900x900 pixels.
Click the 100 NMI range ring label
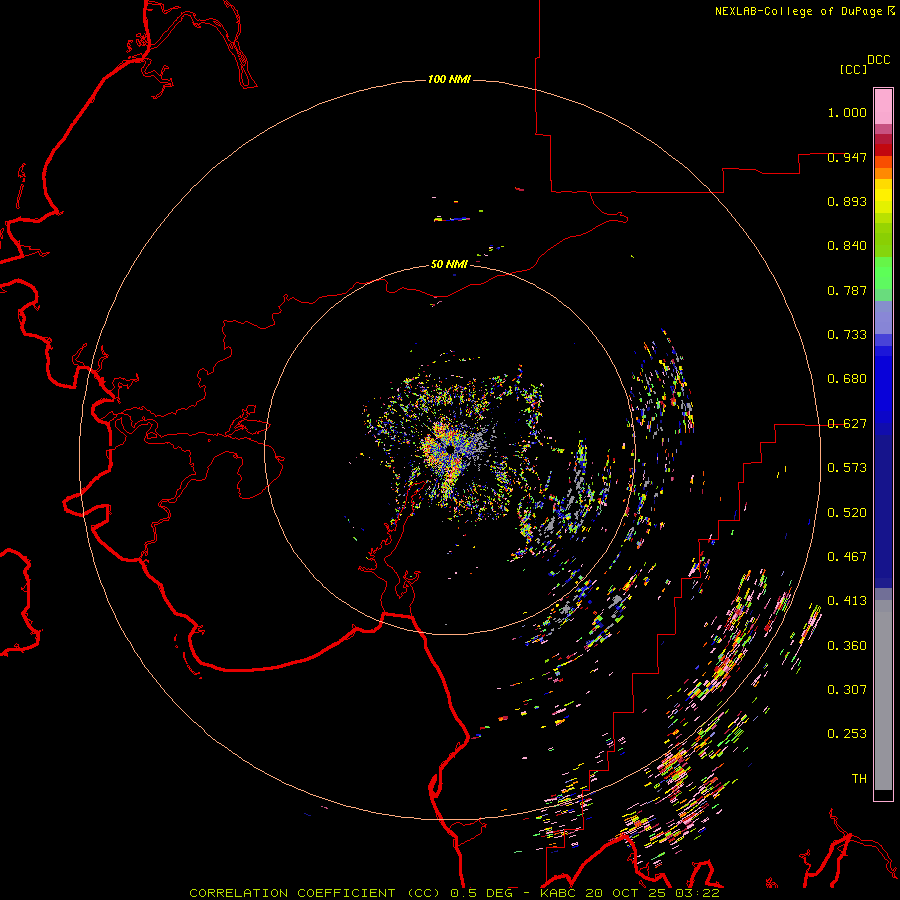tap(449, 79)
